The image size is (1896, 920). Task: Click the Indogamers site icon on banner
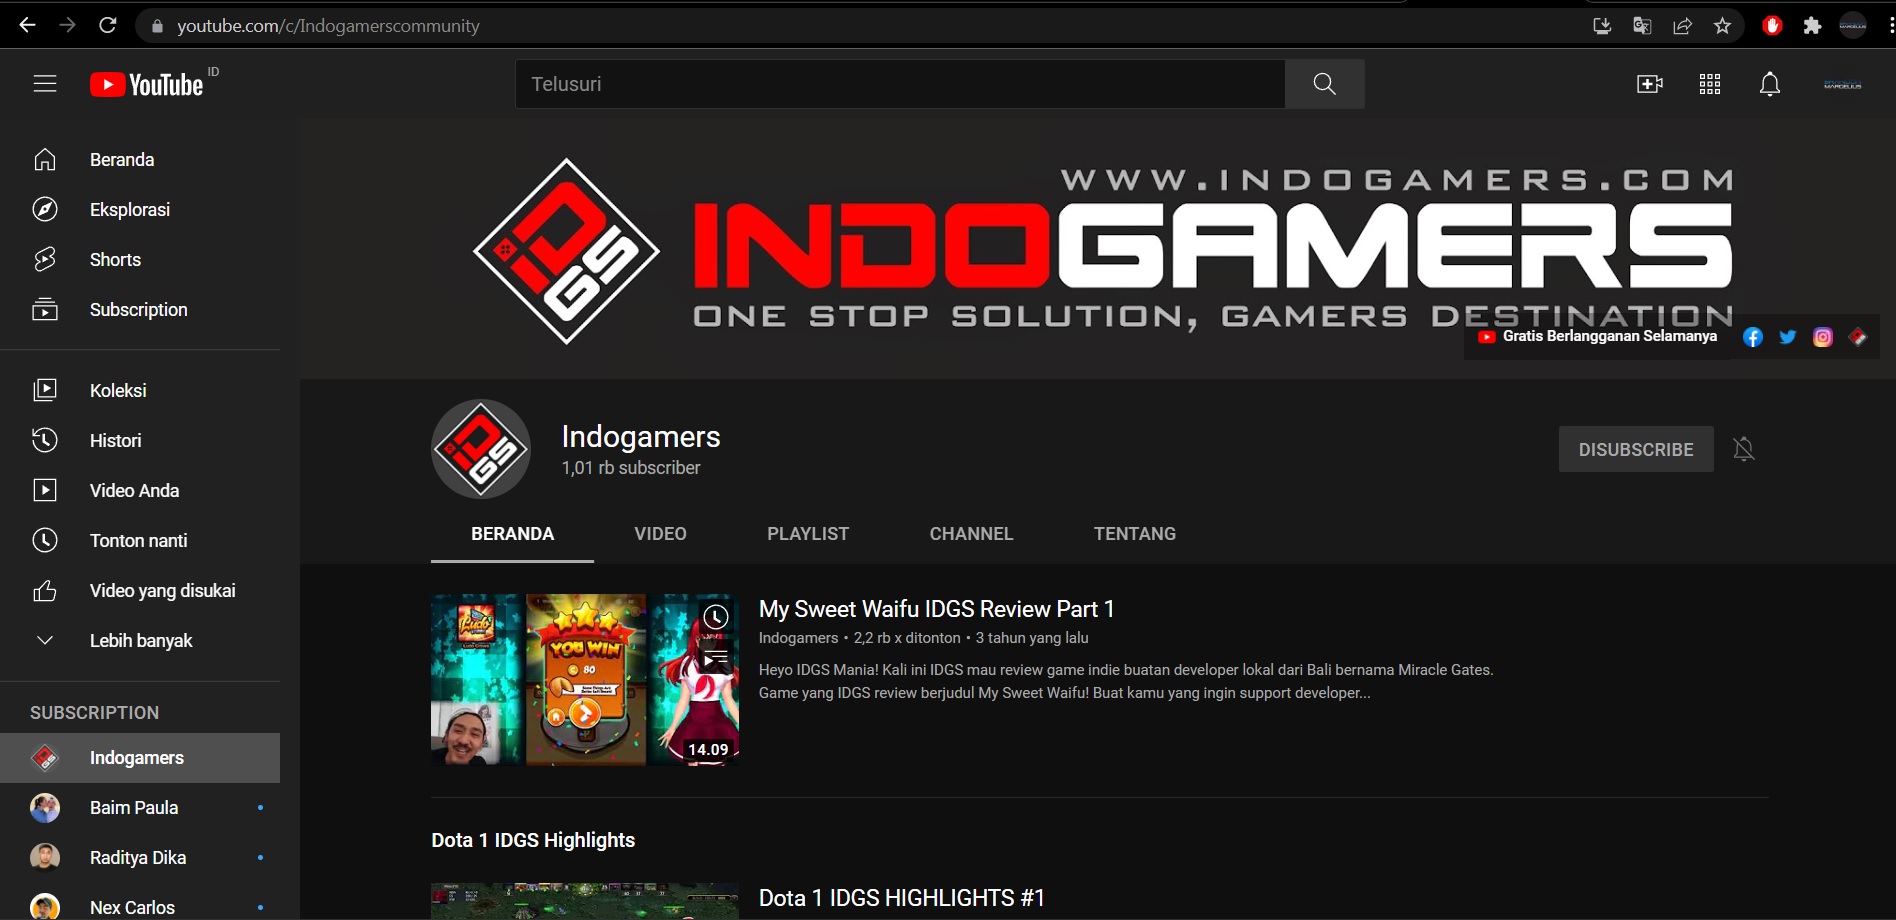(1858, 337)
